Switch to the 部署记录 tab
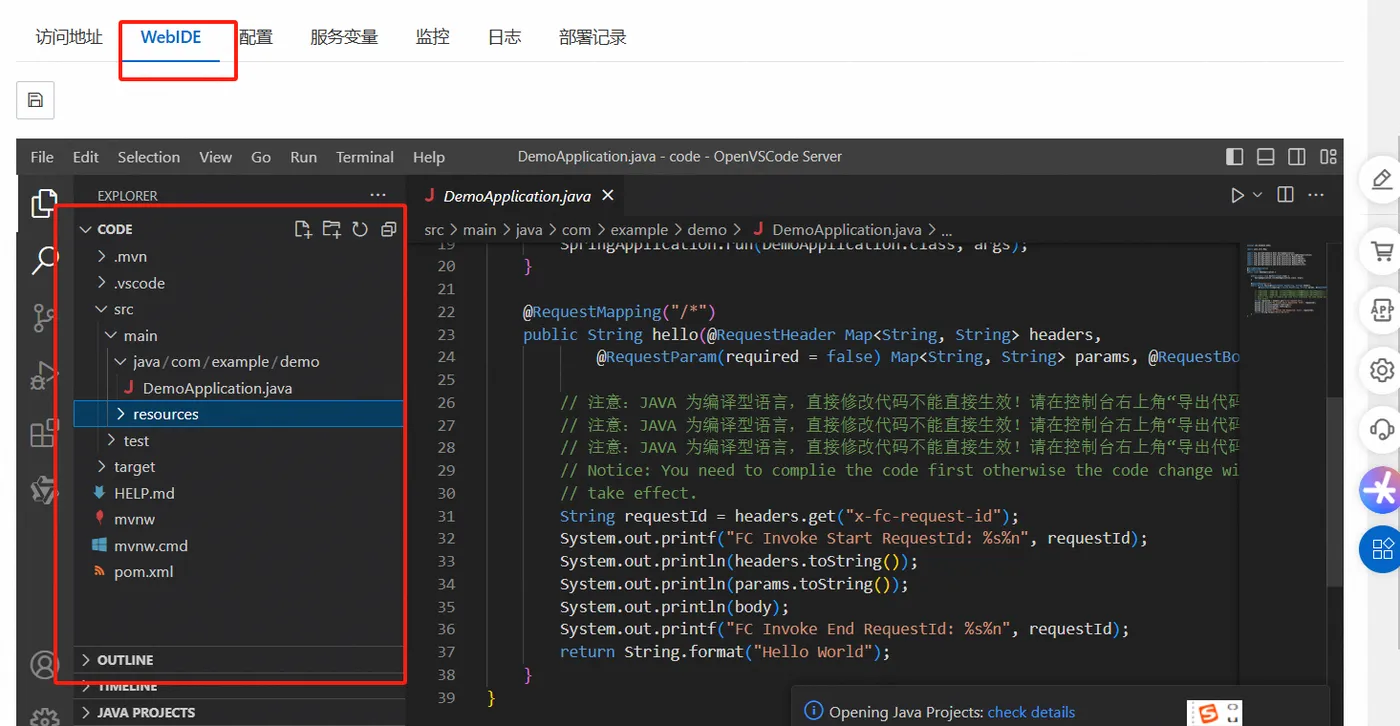The image size is (1400, 726). click(593, 37)
